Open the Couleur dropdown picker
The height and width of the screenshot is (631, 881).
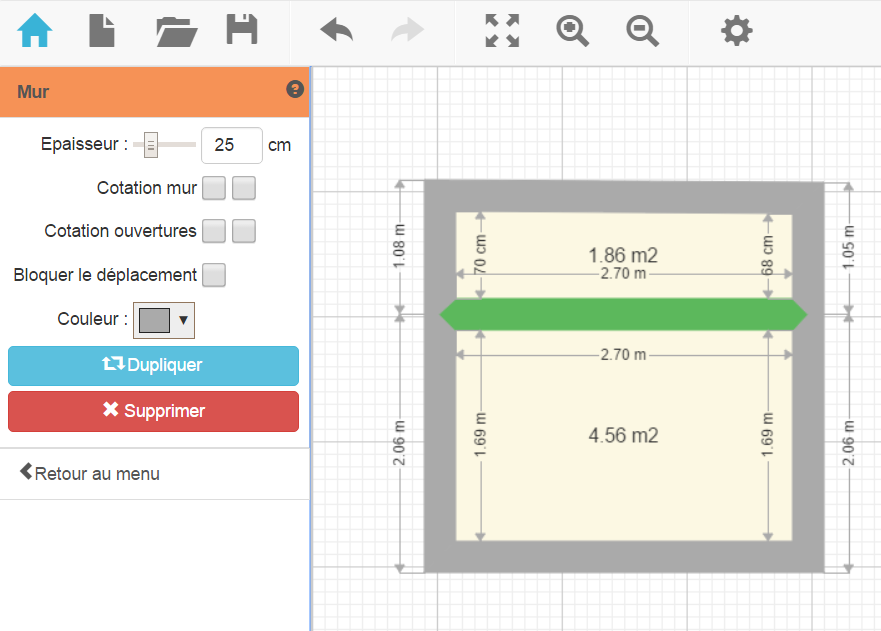[x=164, y=320]
